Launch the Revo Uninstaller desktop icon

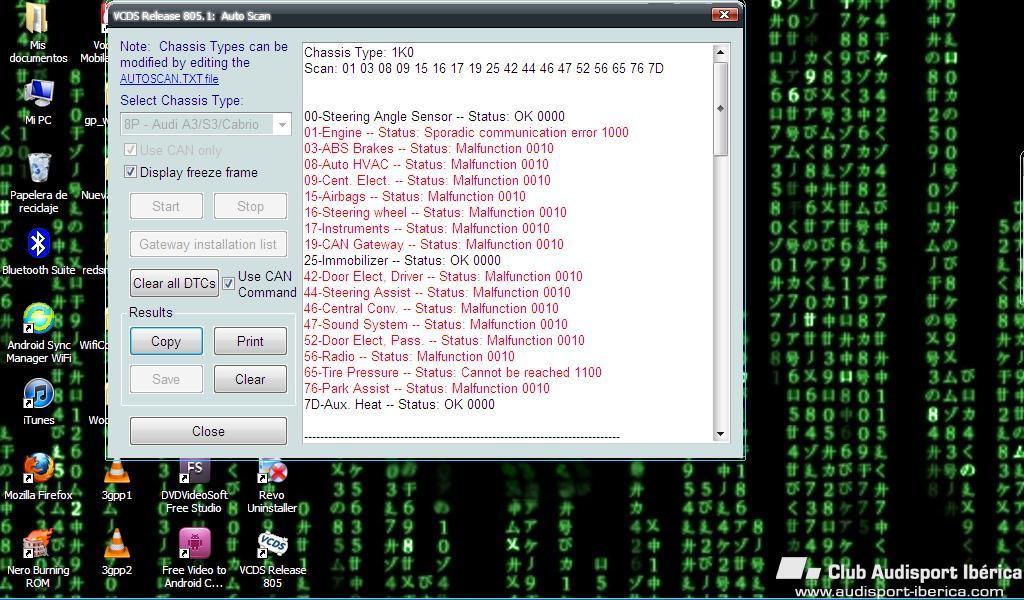tap(272, 471)
